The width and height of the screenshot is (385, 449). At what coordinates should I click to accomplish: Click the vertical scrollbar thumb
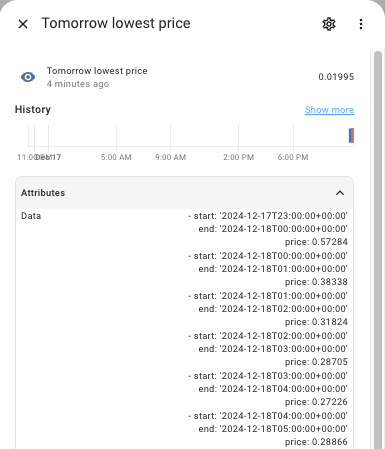(x=378, y=250)
